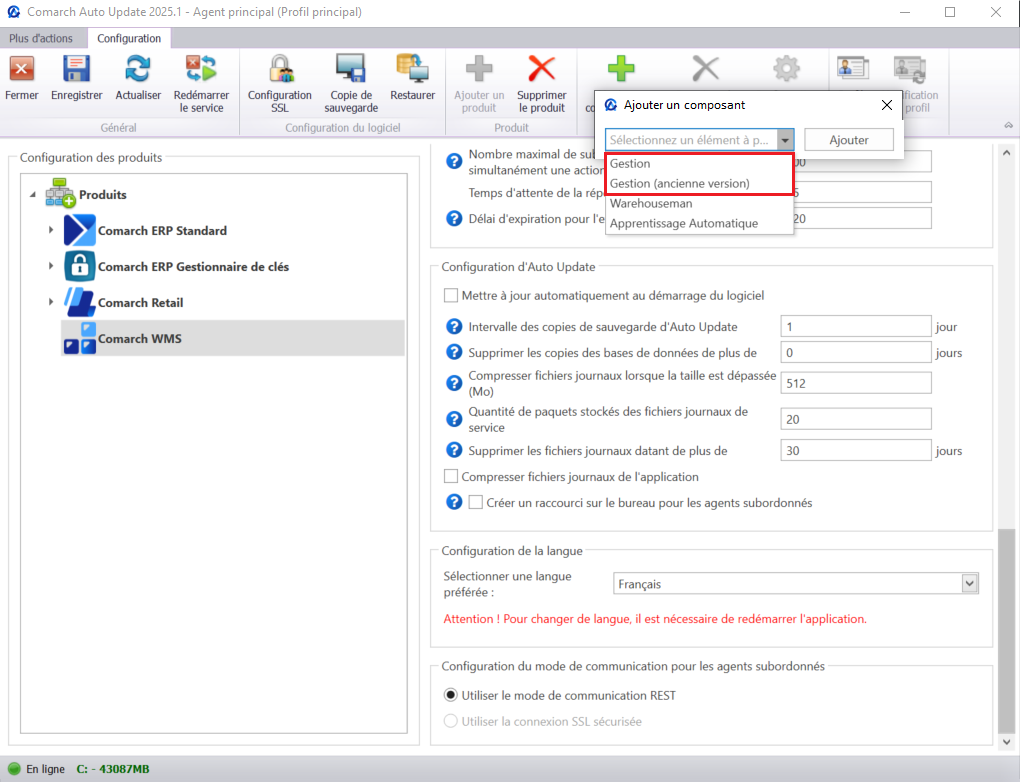The width and height of the screenshot is (1020, 782).
Task: Click the green En ligne status indicator
Action: (14, 769)
